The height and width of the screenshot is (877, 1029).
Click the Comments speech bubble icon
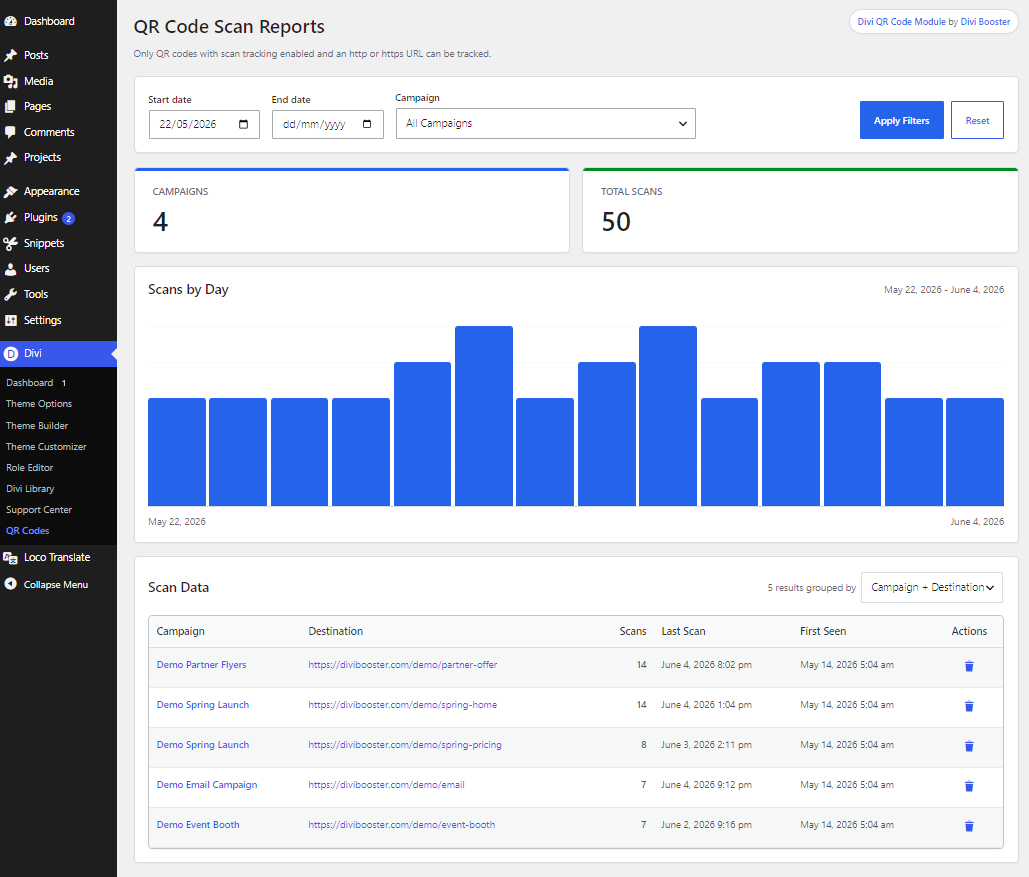point(10,132)
